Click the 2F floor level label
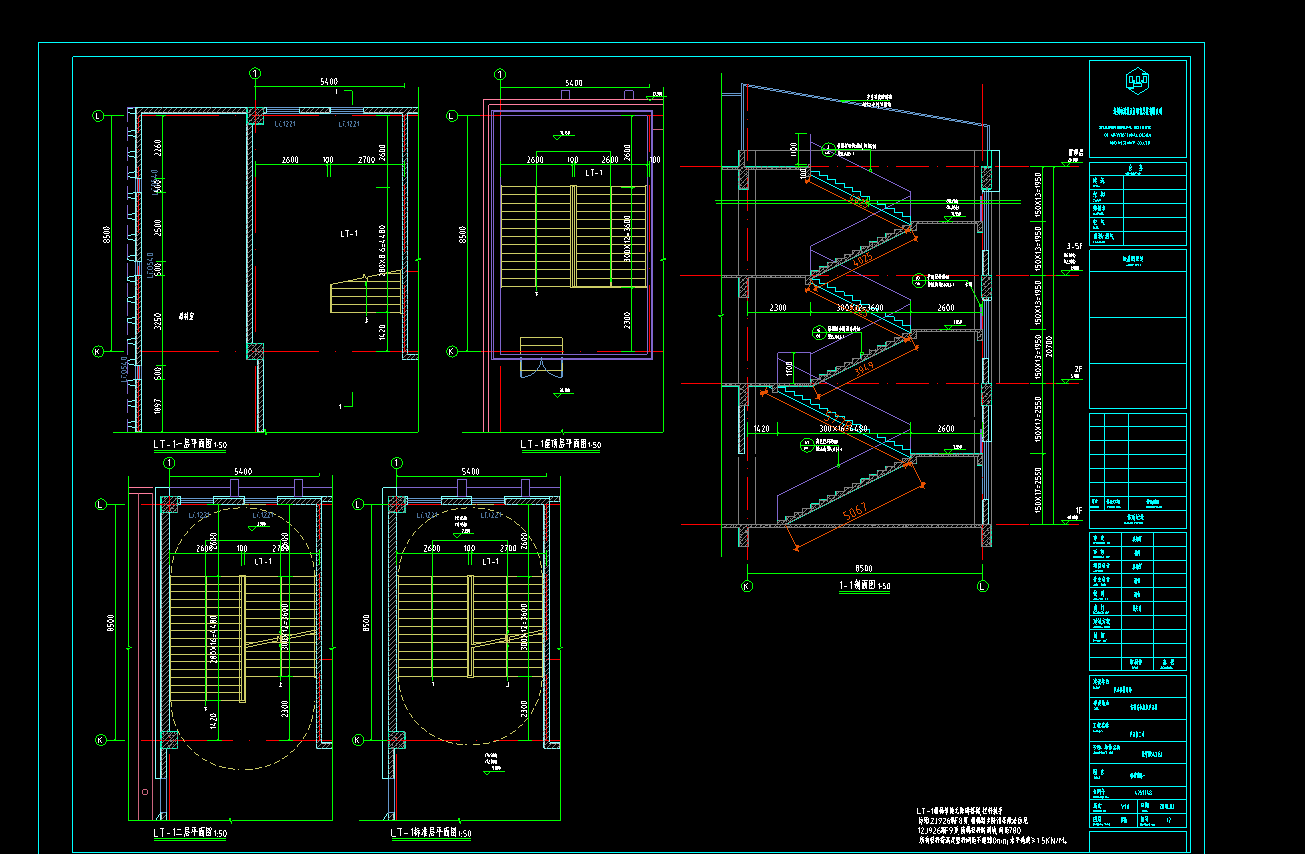This screenshot has width=1305, height=854. (x=1078, y=369)
